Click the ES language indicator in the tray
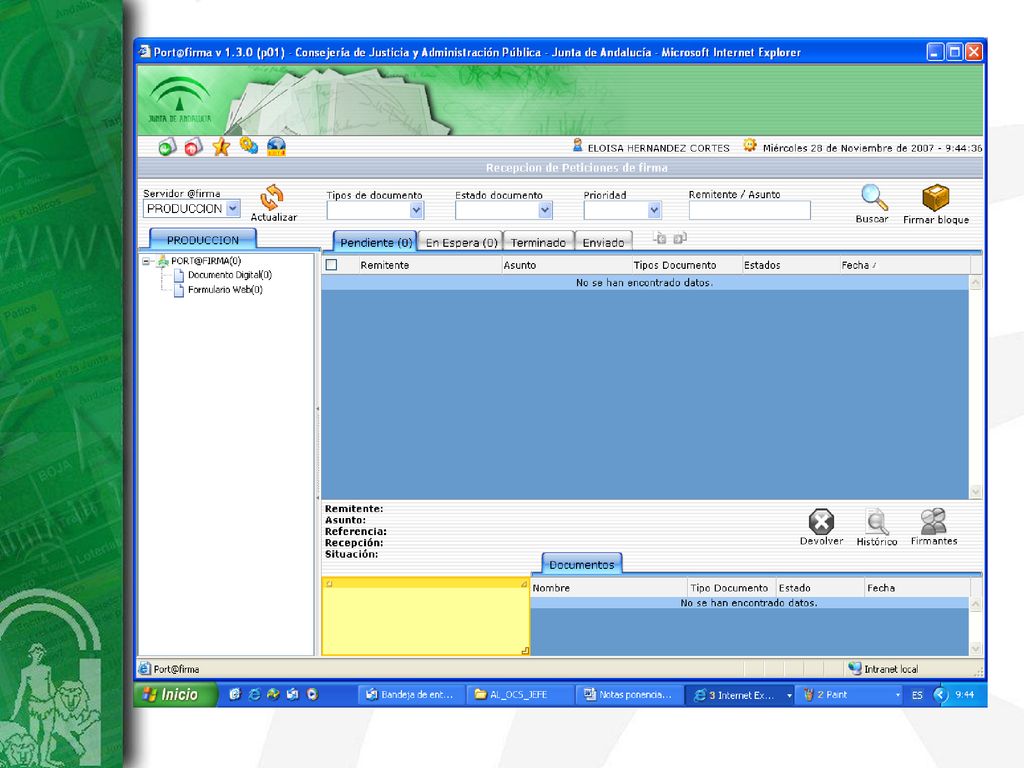 (x=917, y=695)
